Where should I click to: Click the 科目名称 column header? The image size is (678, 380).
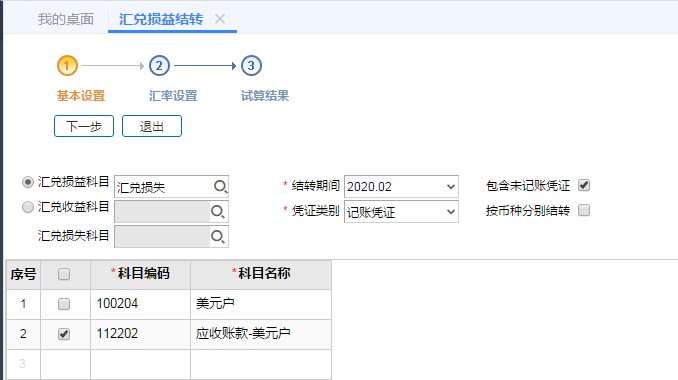[x=261, y=274]
